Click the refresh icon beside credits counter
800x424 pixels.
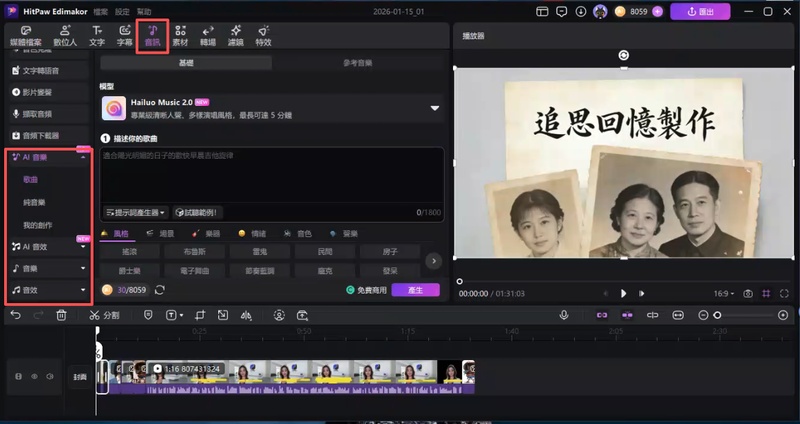point(160,290)
